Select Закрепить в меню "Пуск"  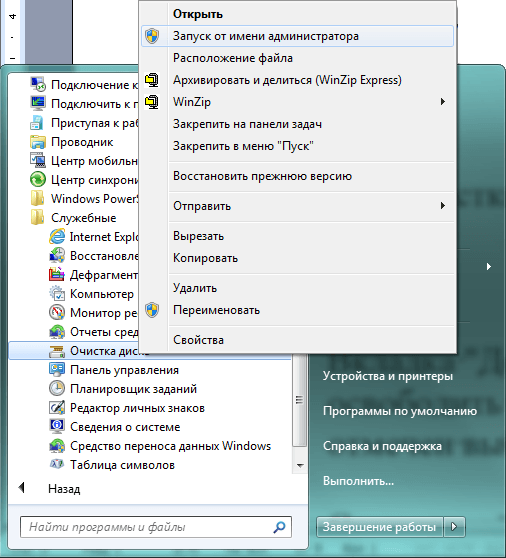243,146
